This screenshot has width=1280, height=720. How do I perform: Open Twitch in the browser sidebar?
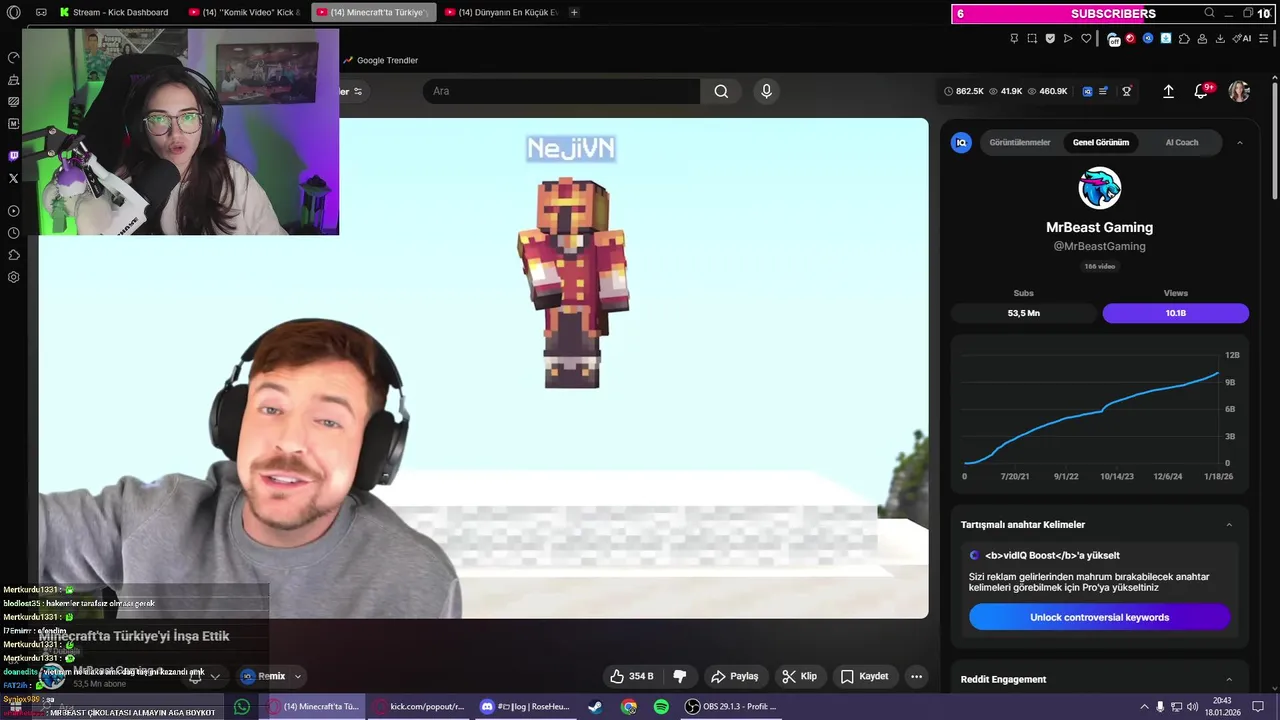pos(13,156)
